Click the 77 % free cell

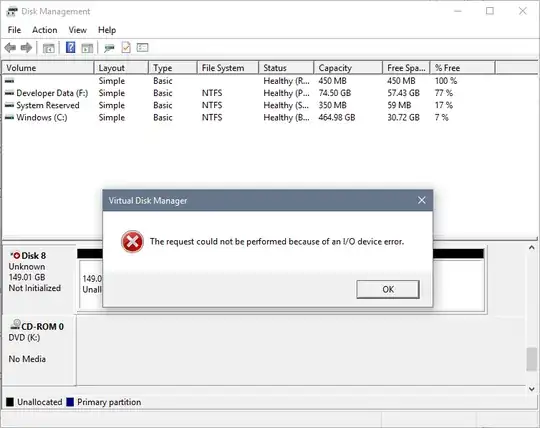pyautogui.click(x=444, y=93)
